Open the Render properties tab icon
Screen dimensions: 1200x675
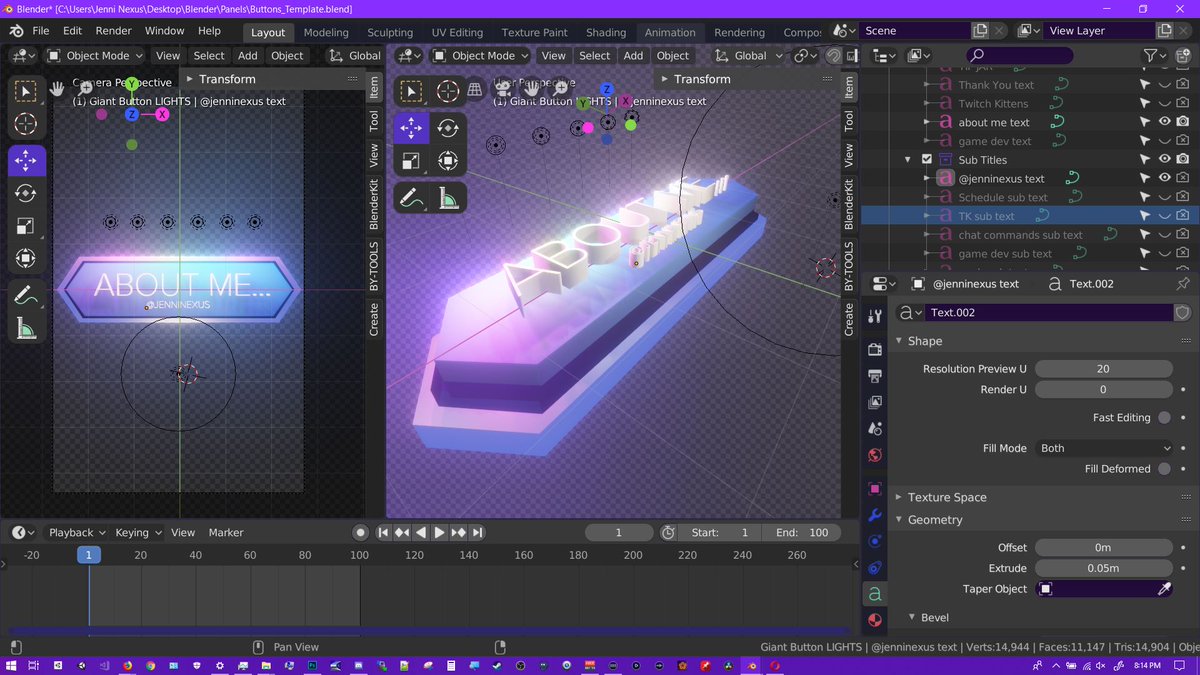875,350
